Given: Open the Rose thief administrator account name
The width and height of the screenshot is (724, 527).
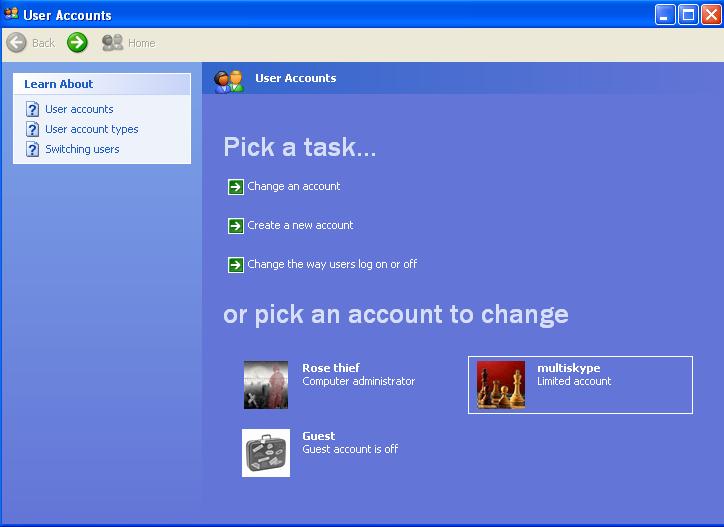Looking at the screenshot, I should coord(331,368).
